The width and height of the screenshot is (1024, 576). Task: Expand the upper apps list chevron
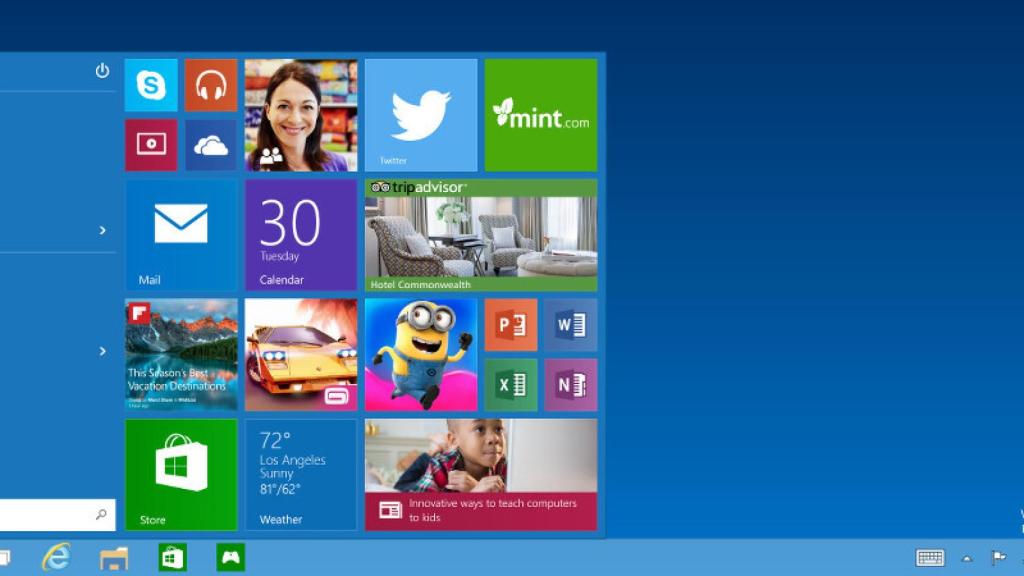pyautogui.click(x=104, y=229)
